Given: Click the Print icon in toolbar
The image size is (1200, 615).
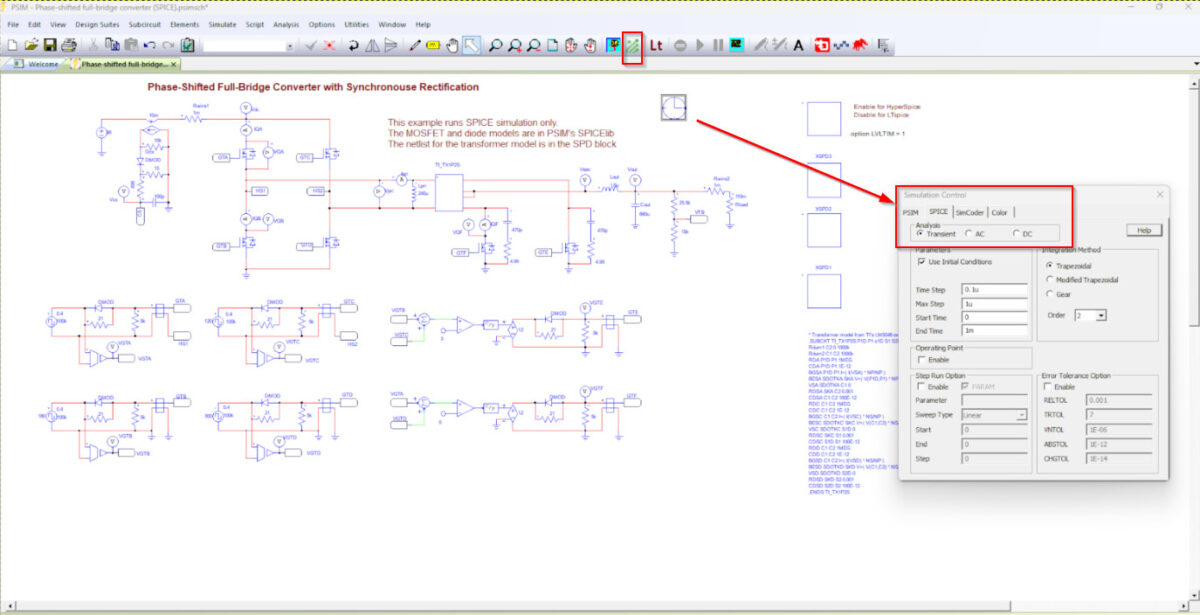Looking at the screenshot, I should pos(68,45).
